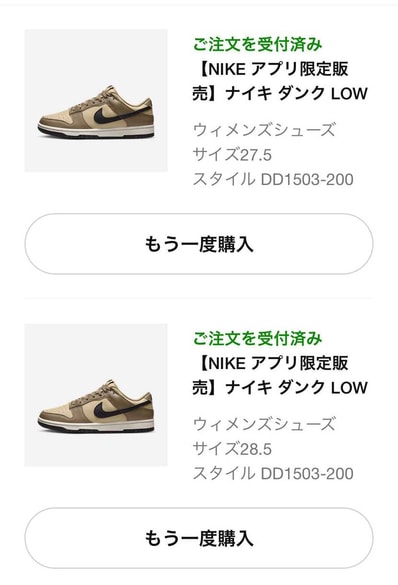Select the green ご注文を受付済み status on second order

click(257, 339)
